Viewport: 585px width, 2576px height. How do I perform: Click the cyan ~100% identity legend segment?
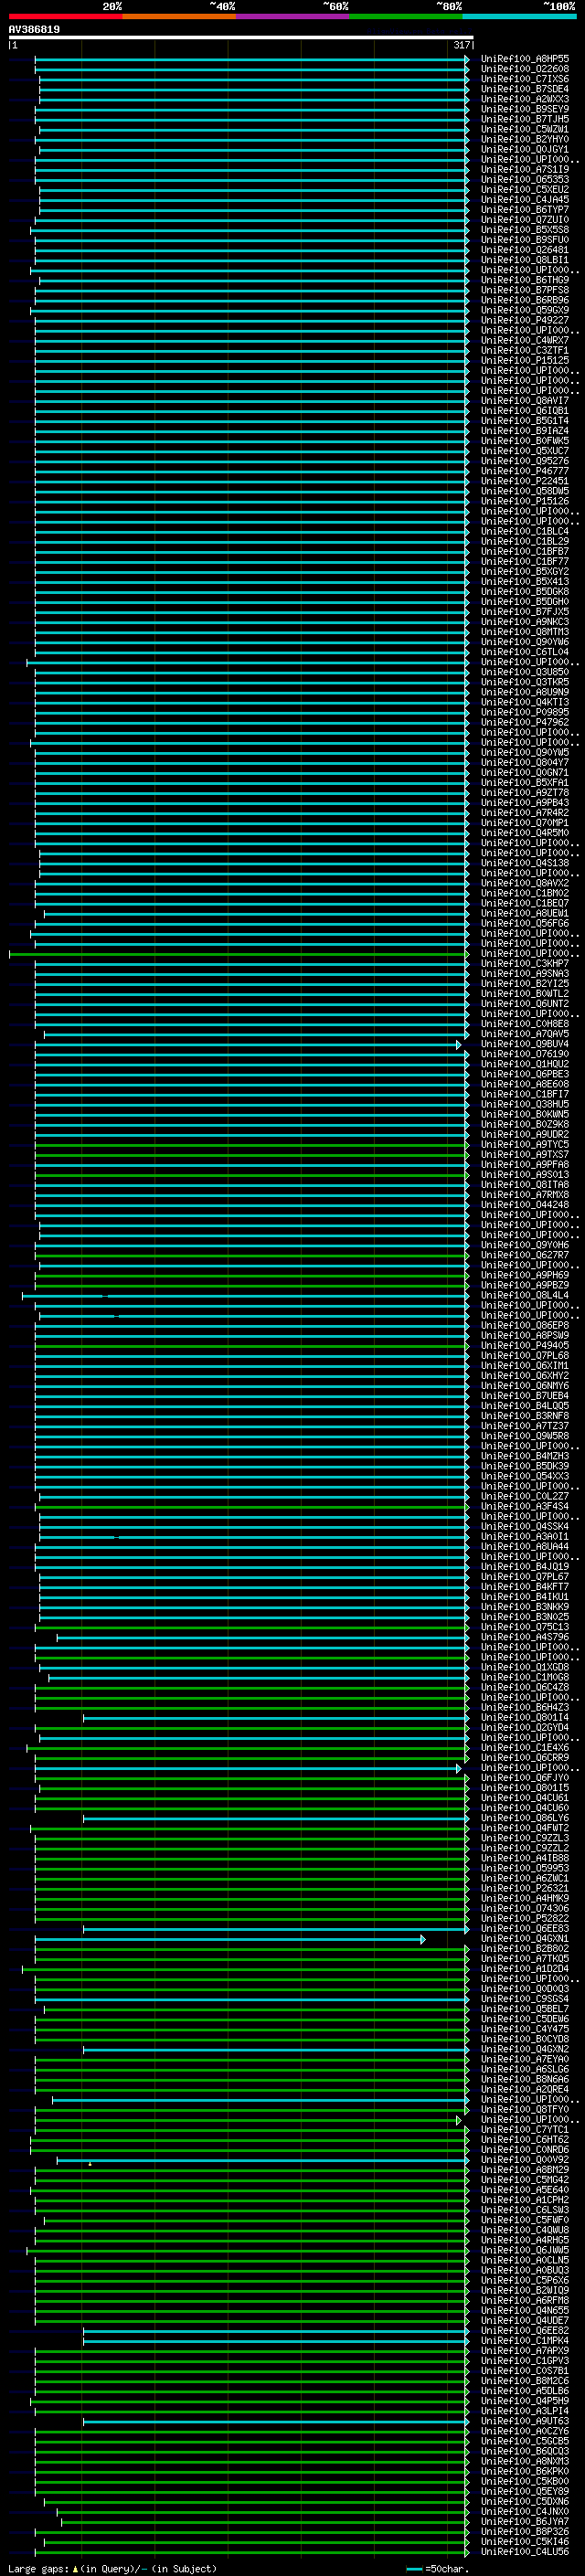click(519, 16)
